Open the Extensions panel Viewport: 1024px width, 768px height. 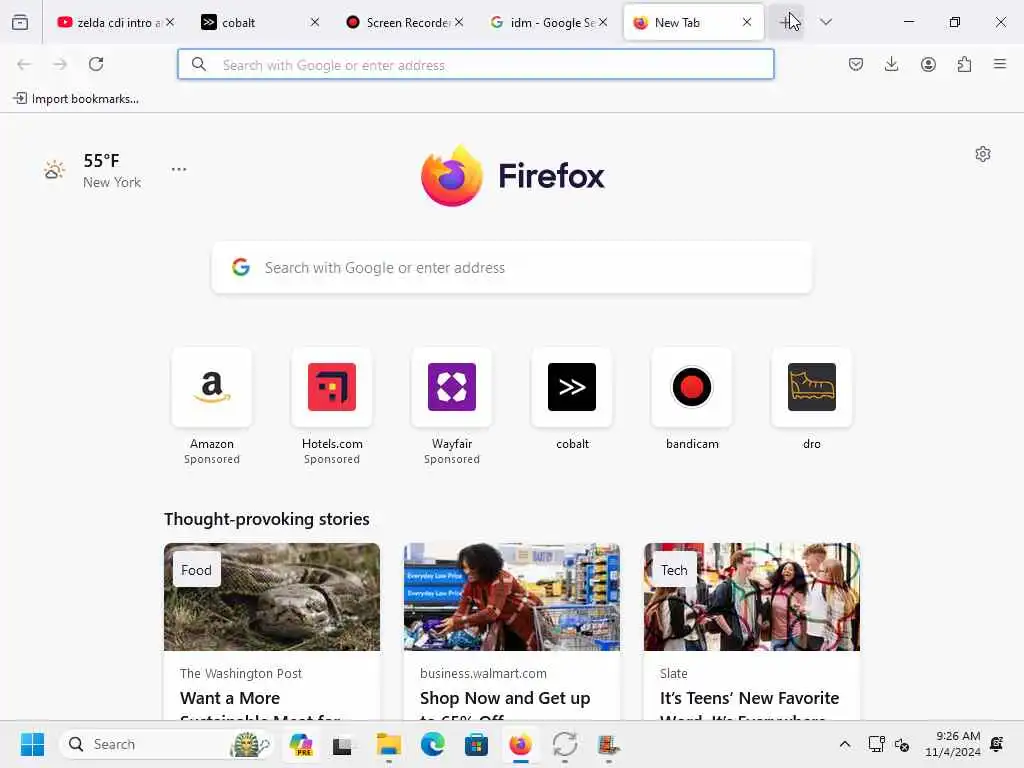coord(964,64)
